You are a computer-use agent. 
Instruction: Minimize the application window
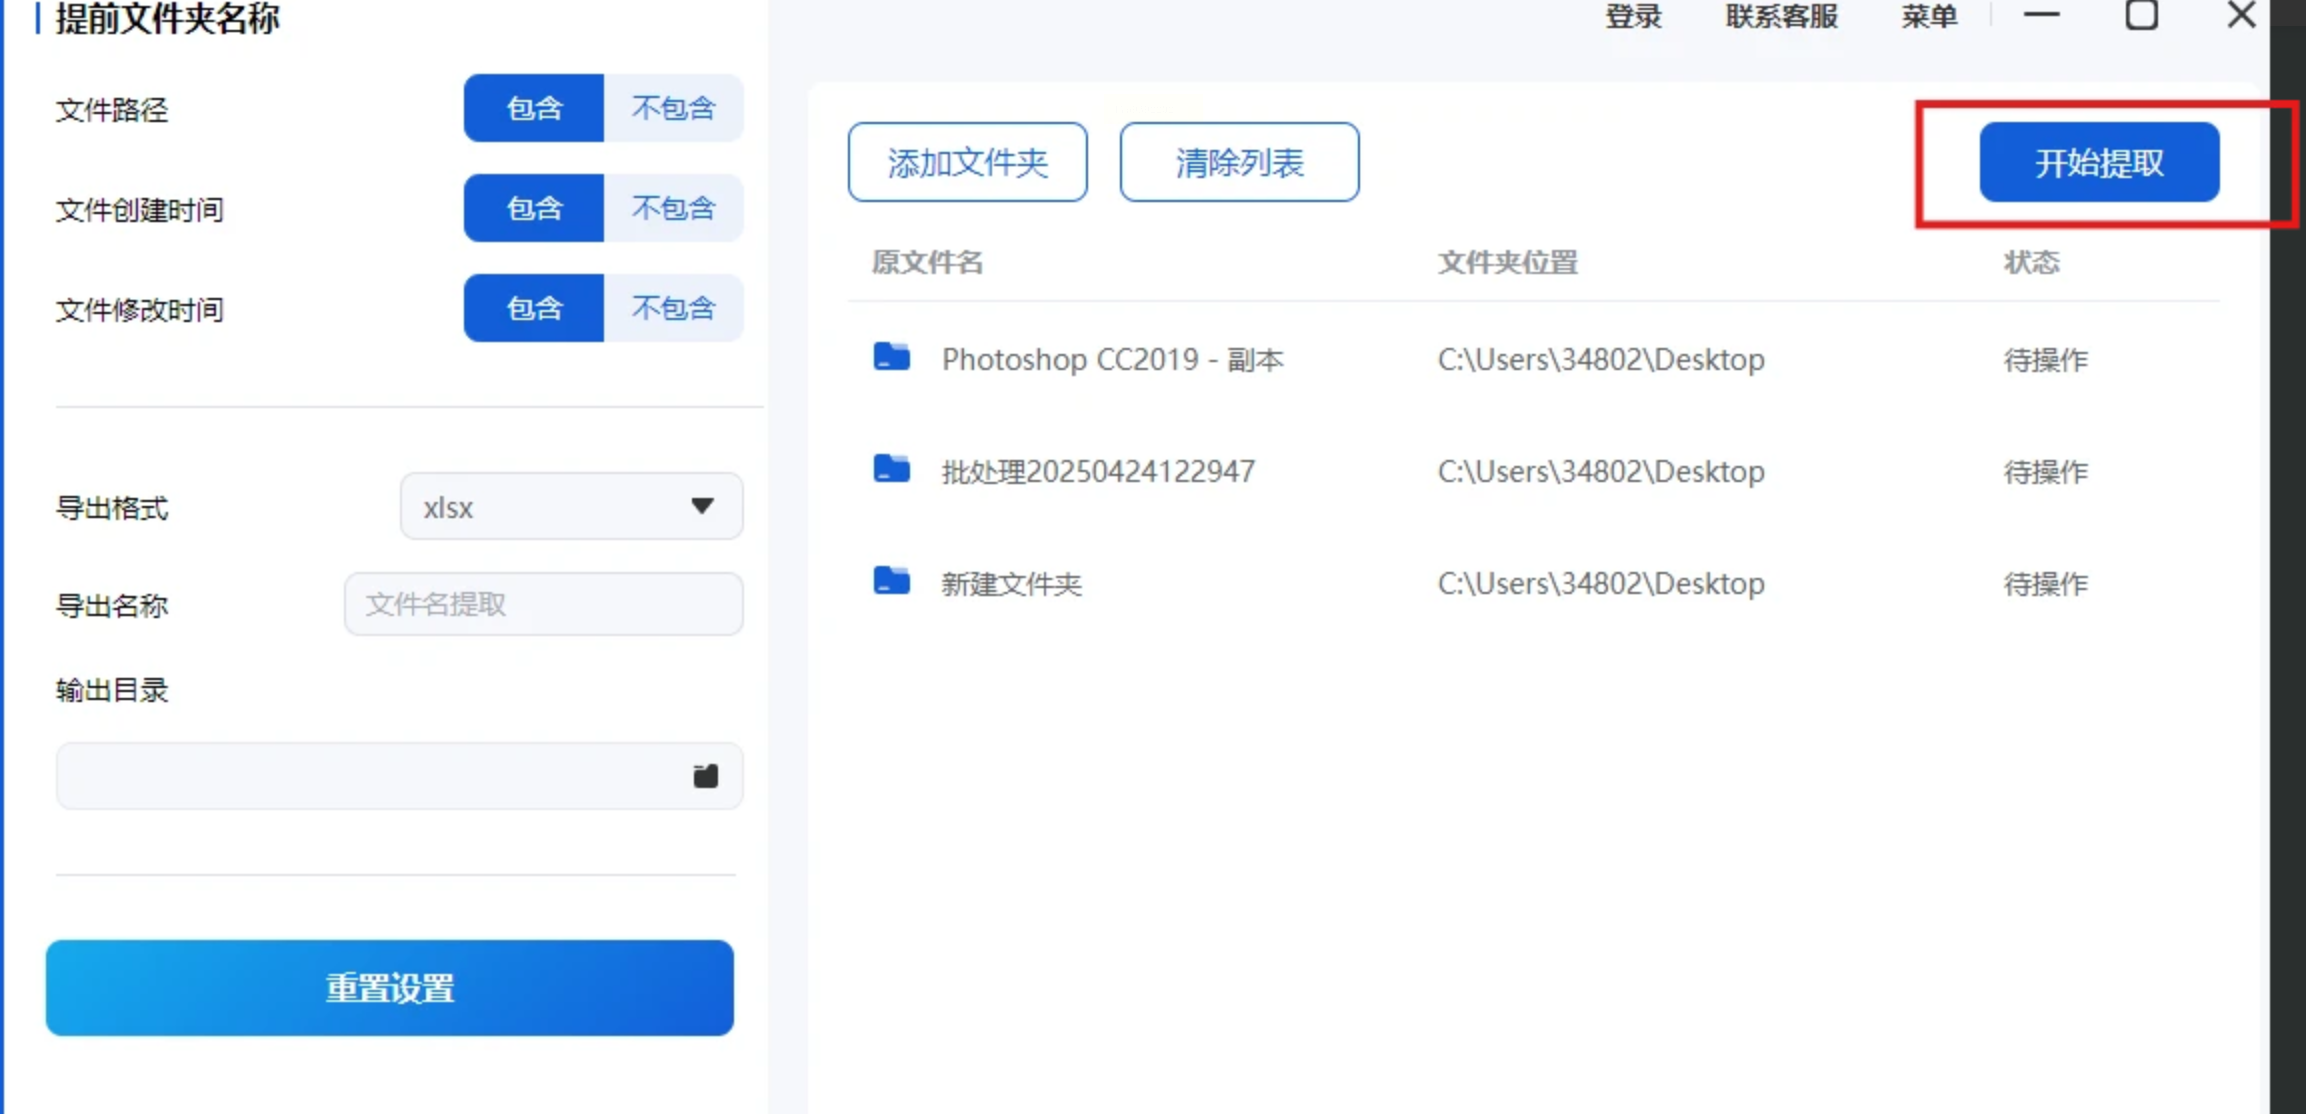click(x=2041, y=15)
